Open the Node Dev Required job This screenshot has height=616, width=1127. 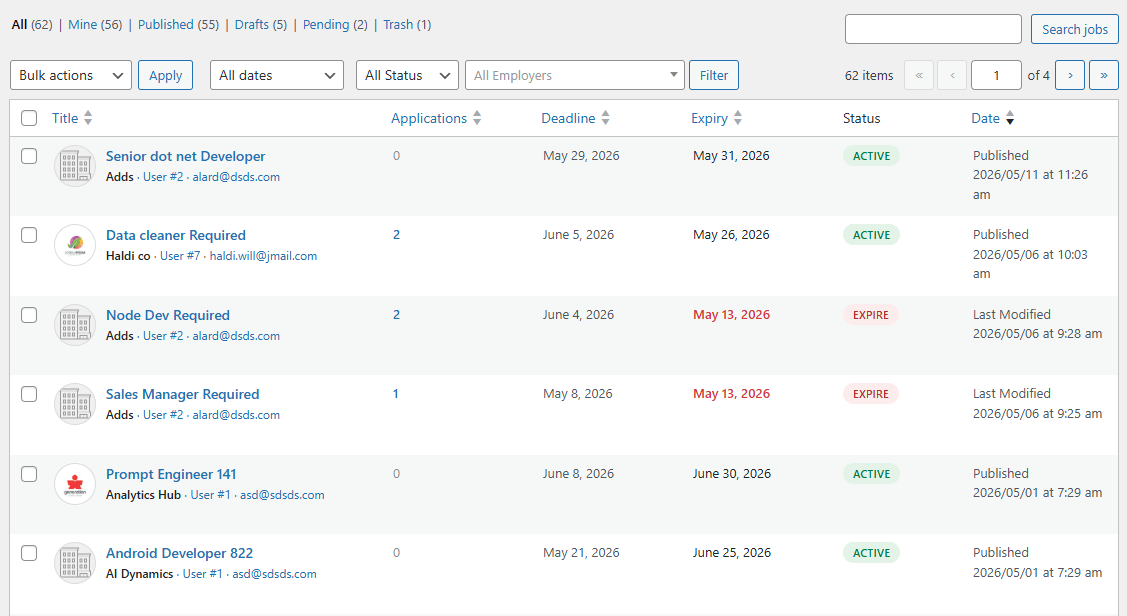[x=167, y=315]
